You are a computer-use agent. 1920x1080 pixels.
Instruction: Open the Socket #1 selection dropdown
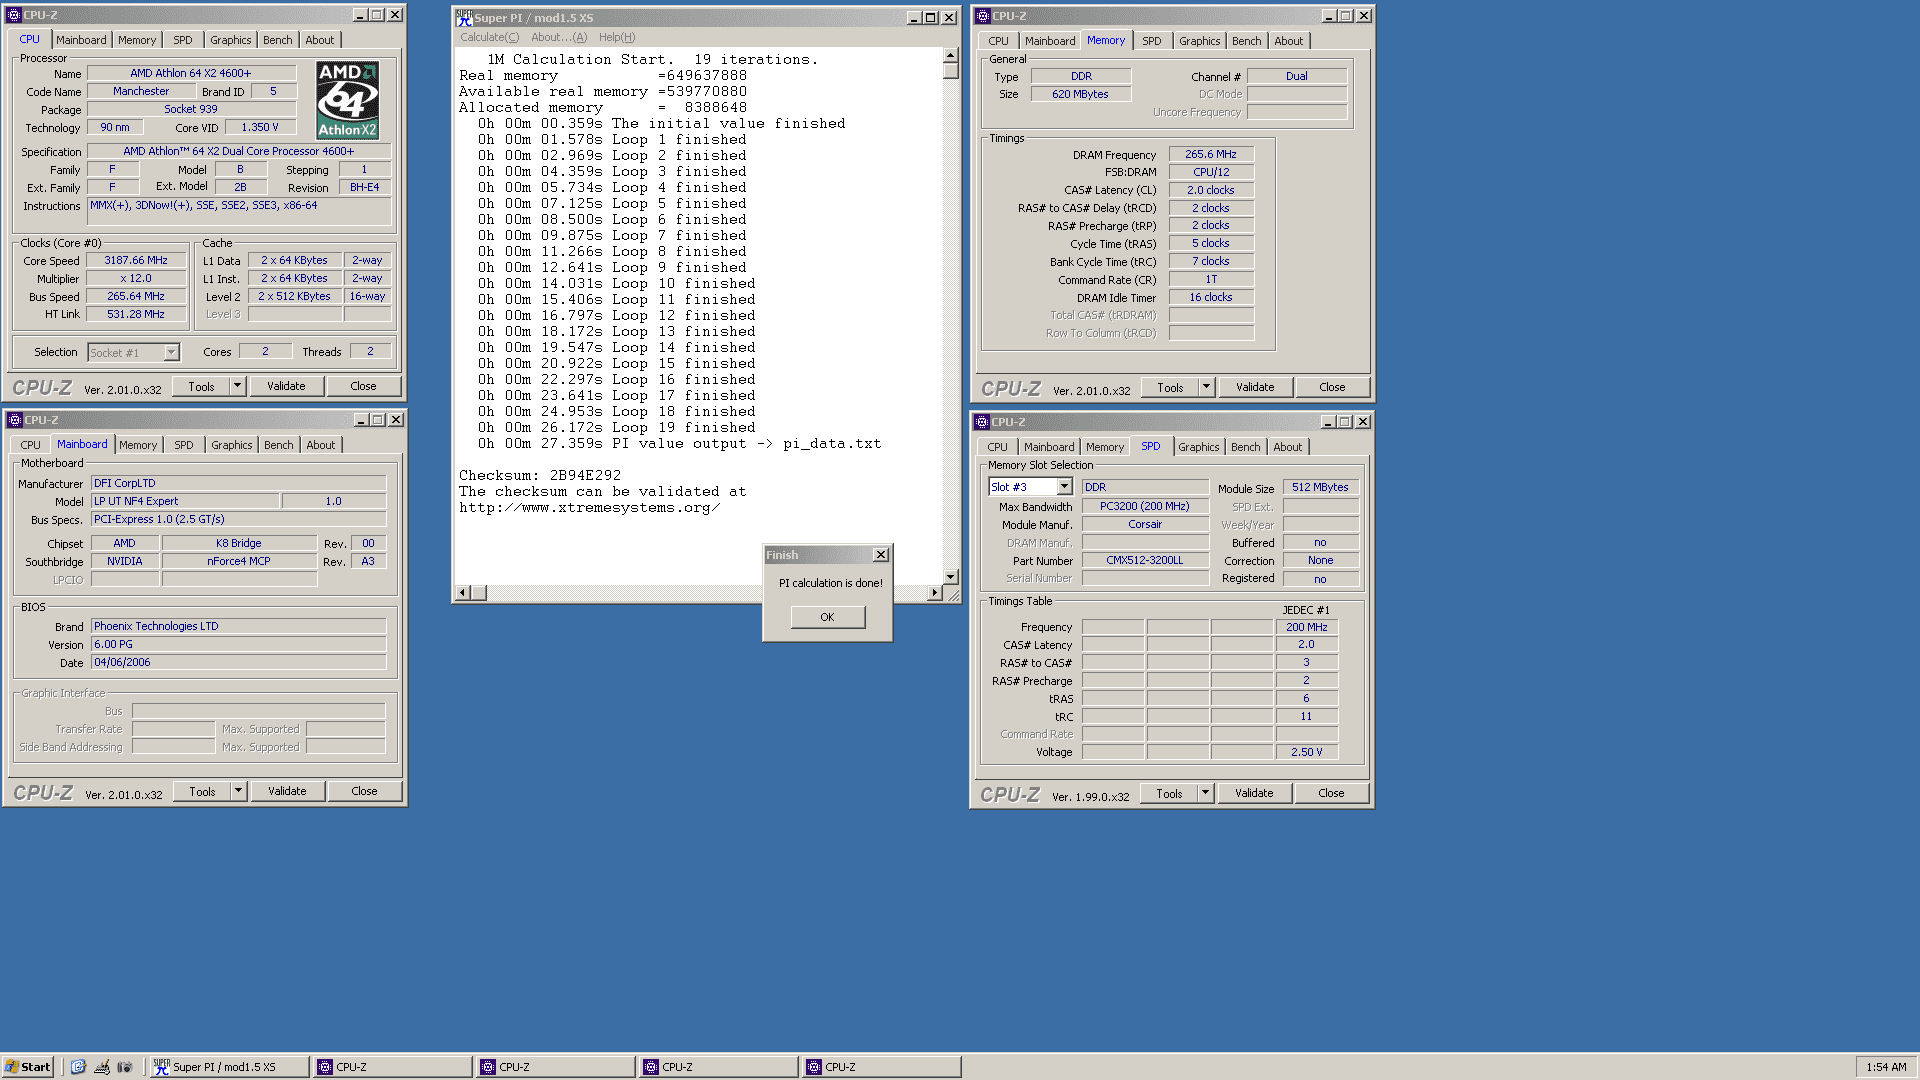[x=171, y=352]
